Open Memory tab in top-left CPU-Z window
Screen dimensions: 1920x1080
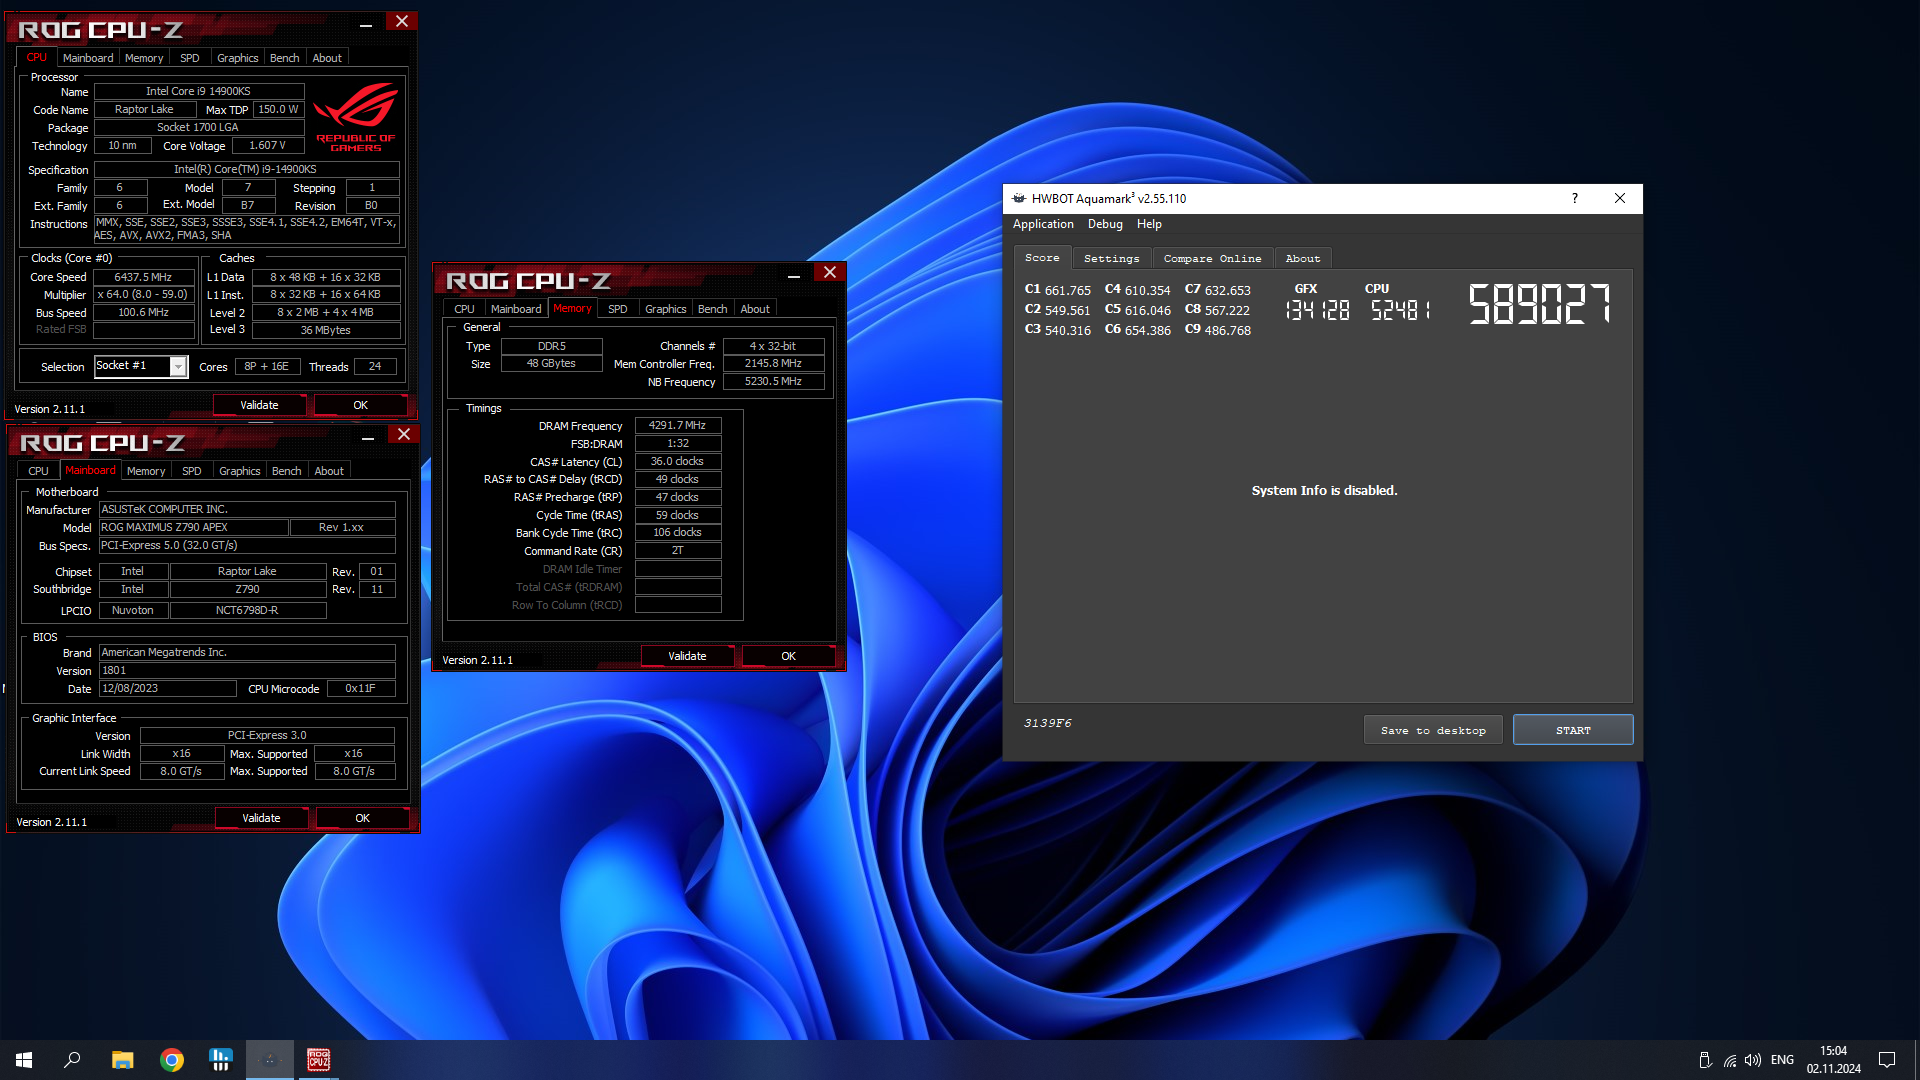pos(144,58)
